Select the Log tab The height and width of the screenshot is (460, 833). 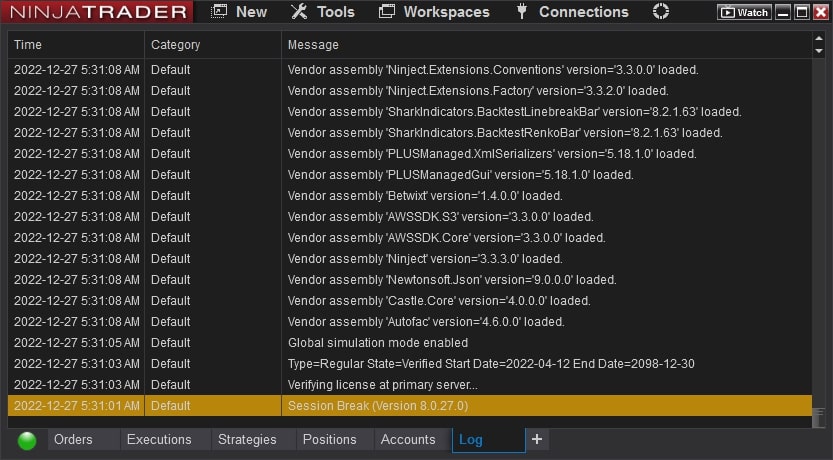click(488, 440)
